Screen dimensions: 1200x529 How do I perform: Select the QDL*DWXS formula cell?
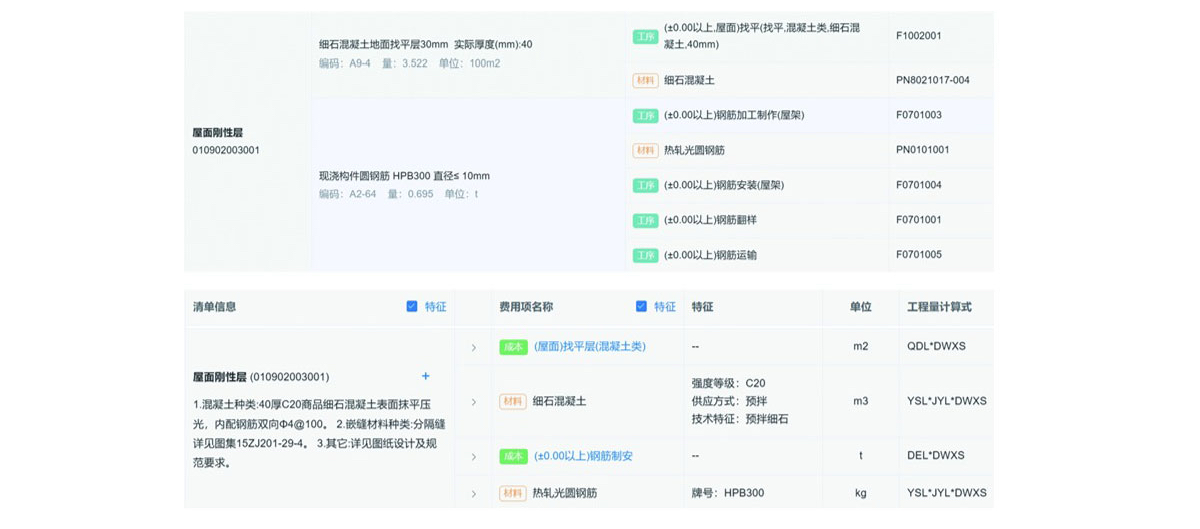tap(935, 346)
